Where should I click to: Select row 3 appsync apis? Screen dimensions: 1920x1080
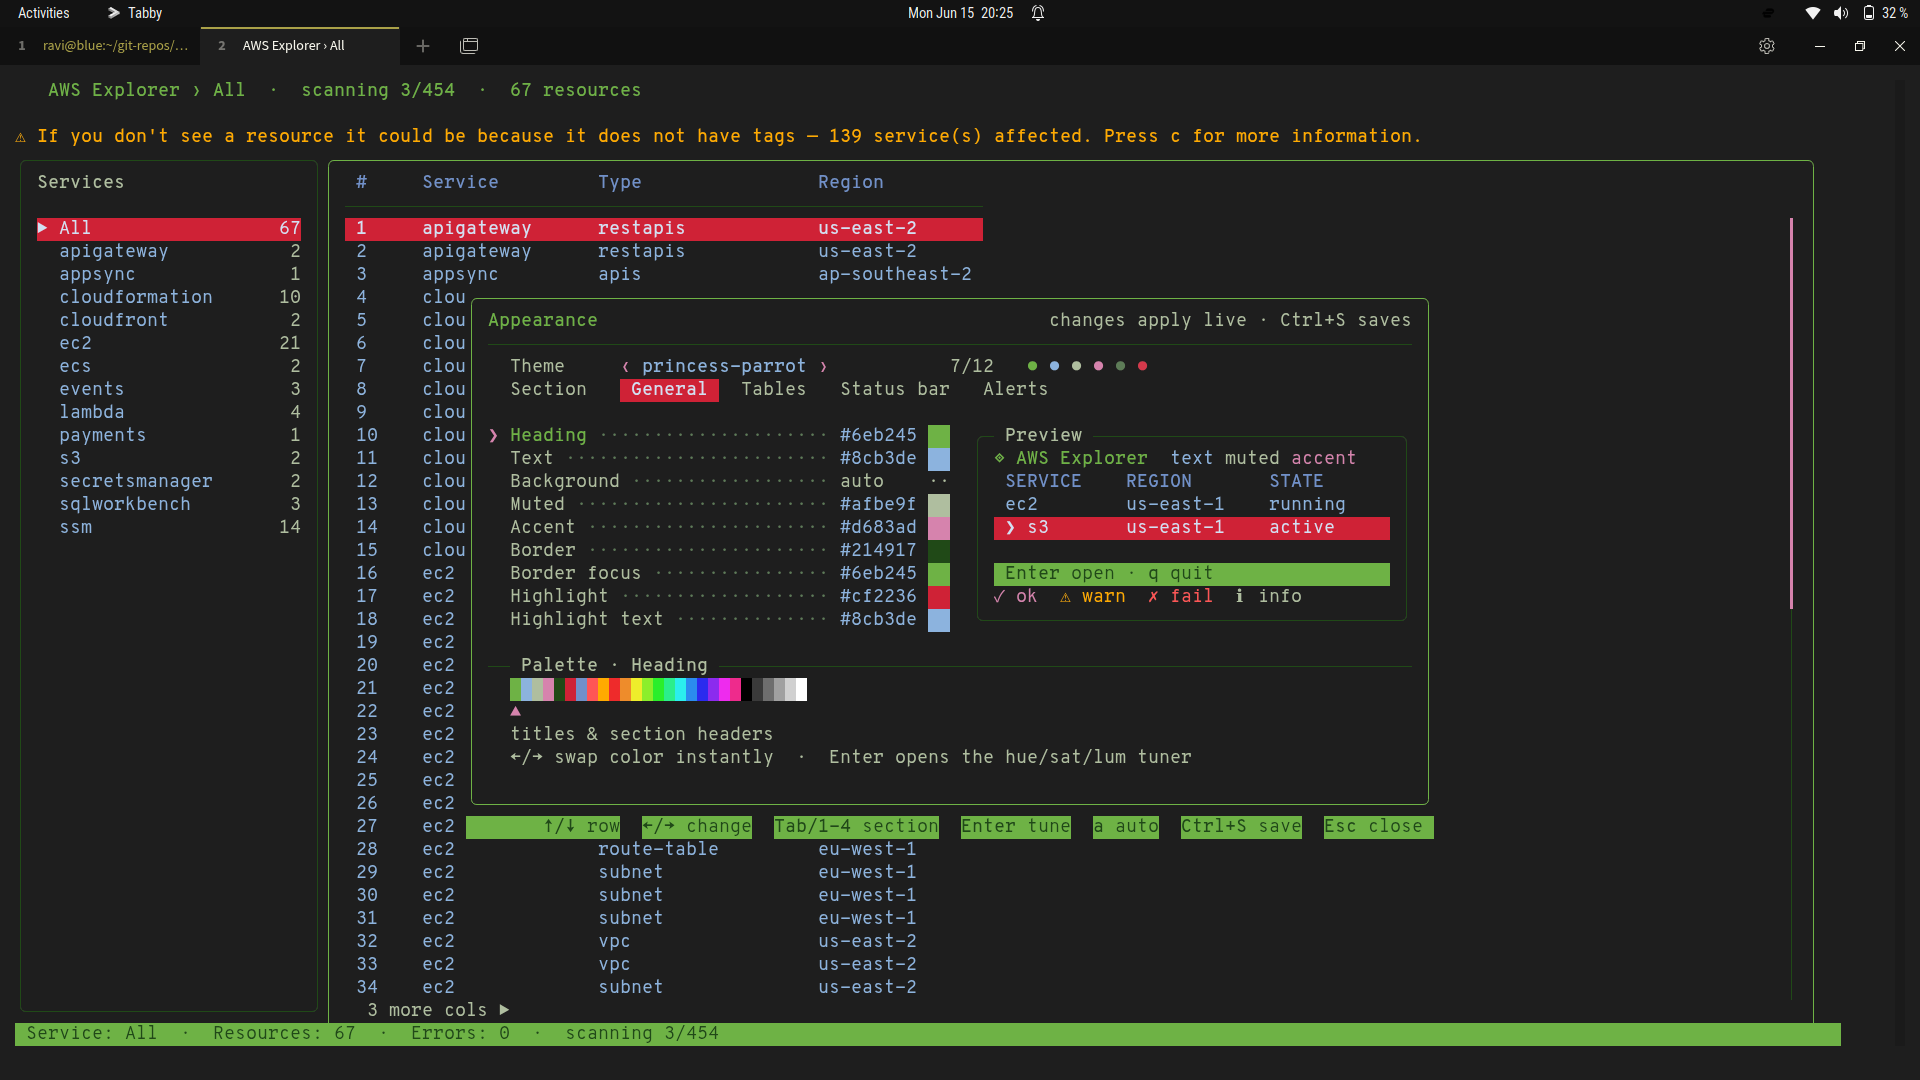pyautogui.click(x=664, y=275)
